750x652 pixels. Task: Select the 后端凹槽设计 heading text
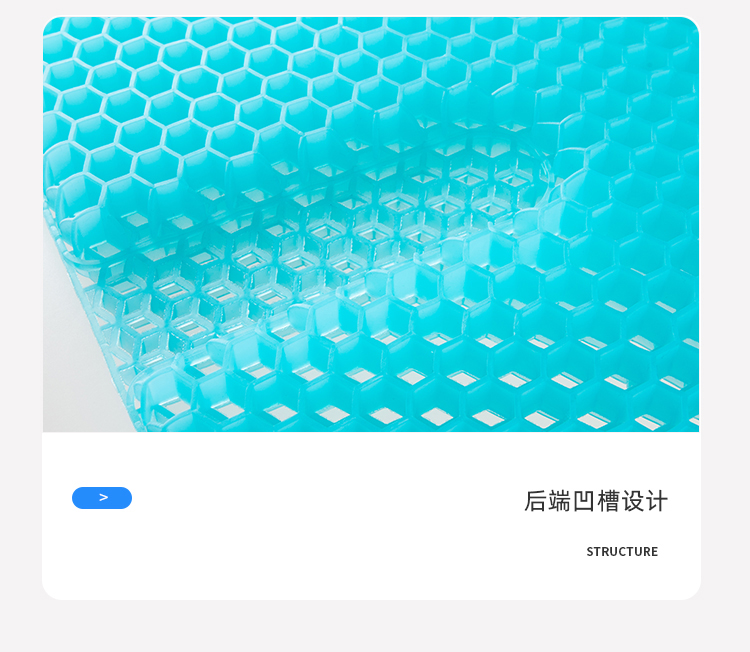pos(596,501)
